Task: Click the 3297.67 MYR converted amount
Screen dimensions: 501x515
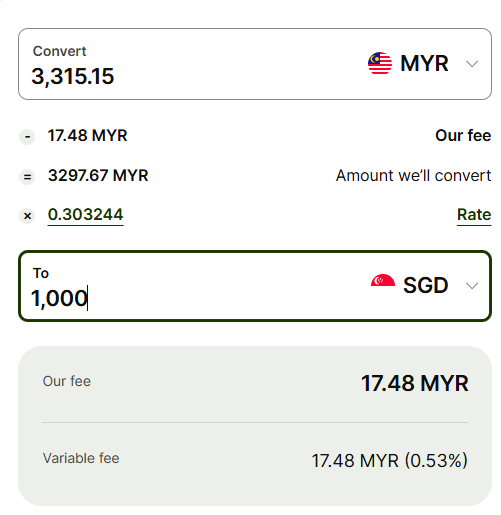Action: click(98, 175)
